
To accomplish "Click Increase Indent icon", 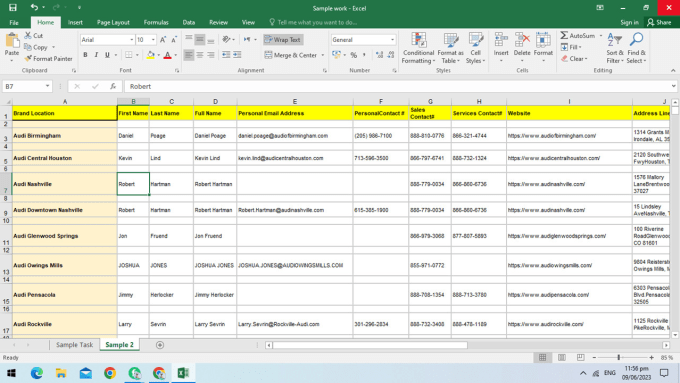I will coord(237,55).
